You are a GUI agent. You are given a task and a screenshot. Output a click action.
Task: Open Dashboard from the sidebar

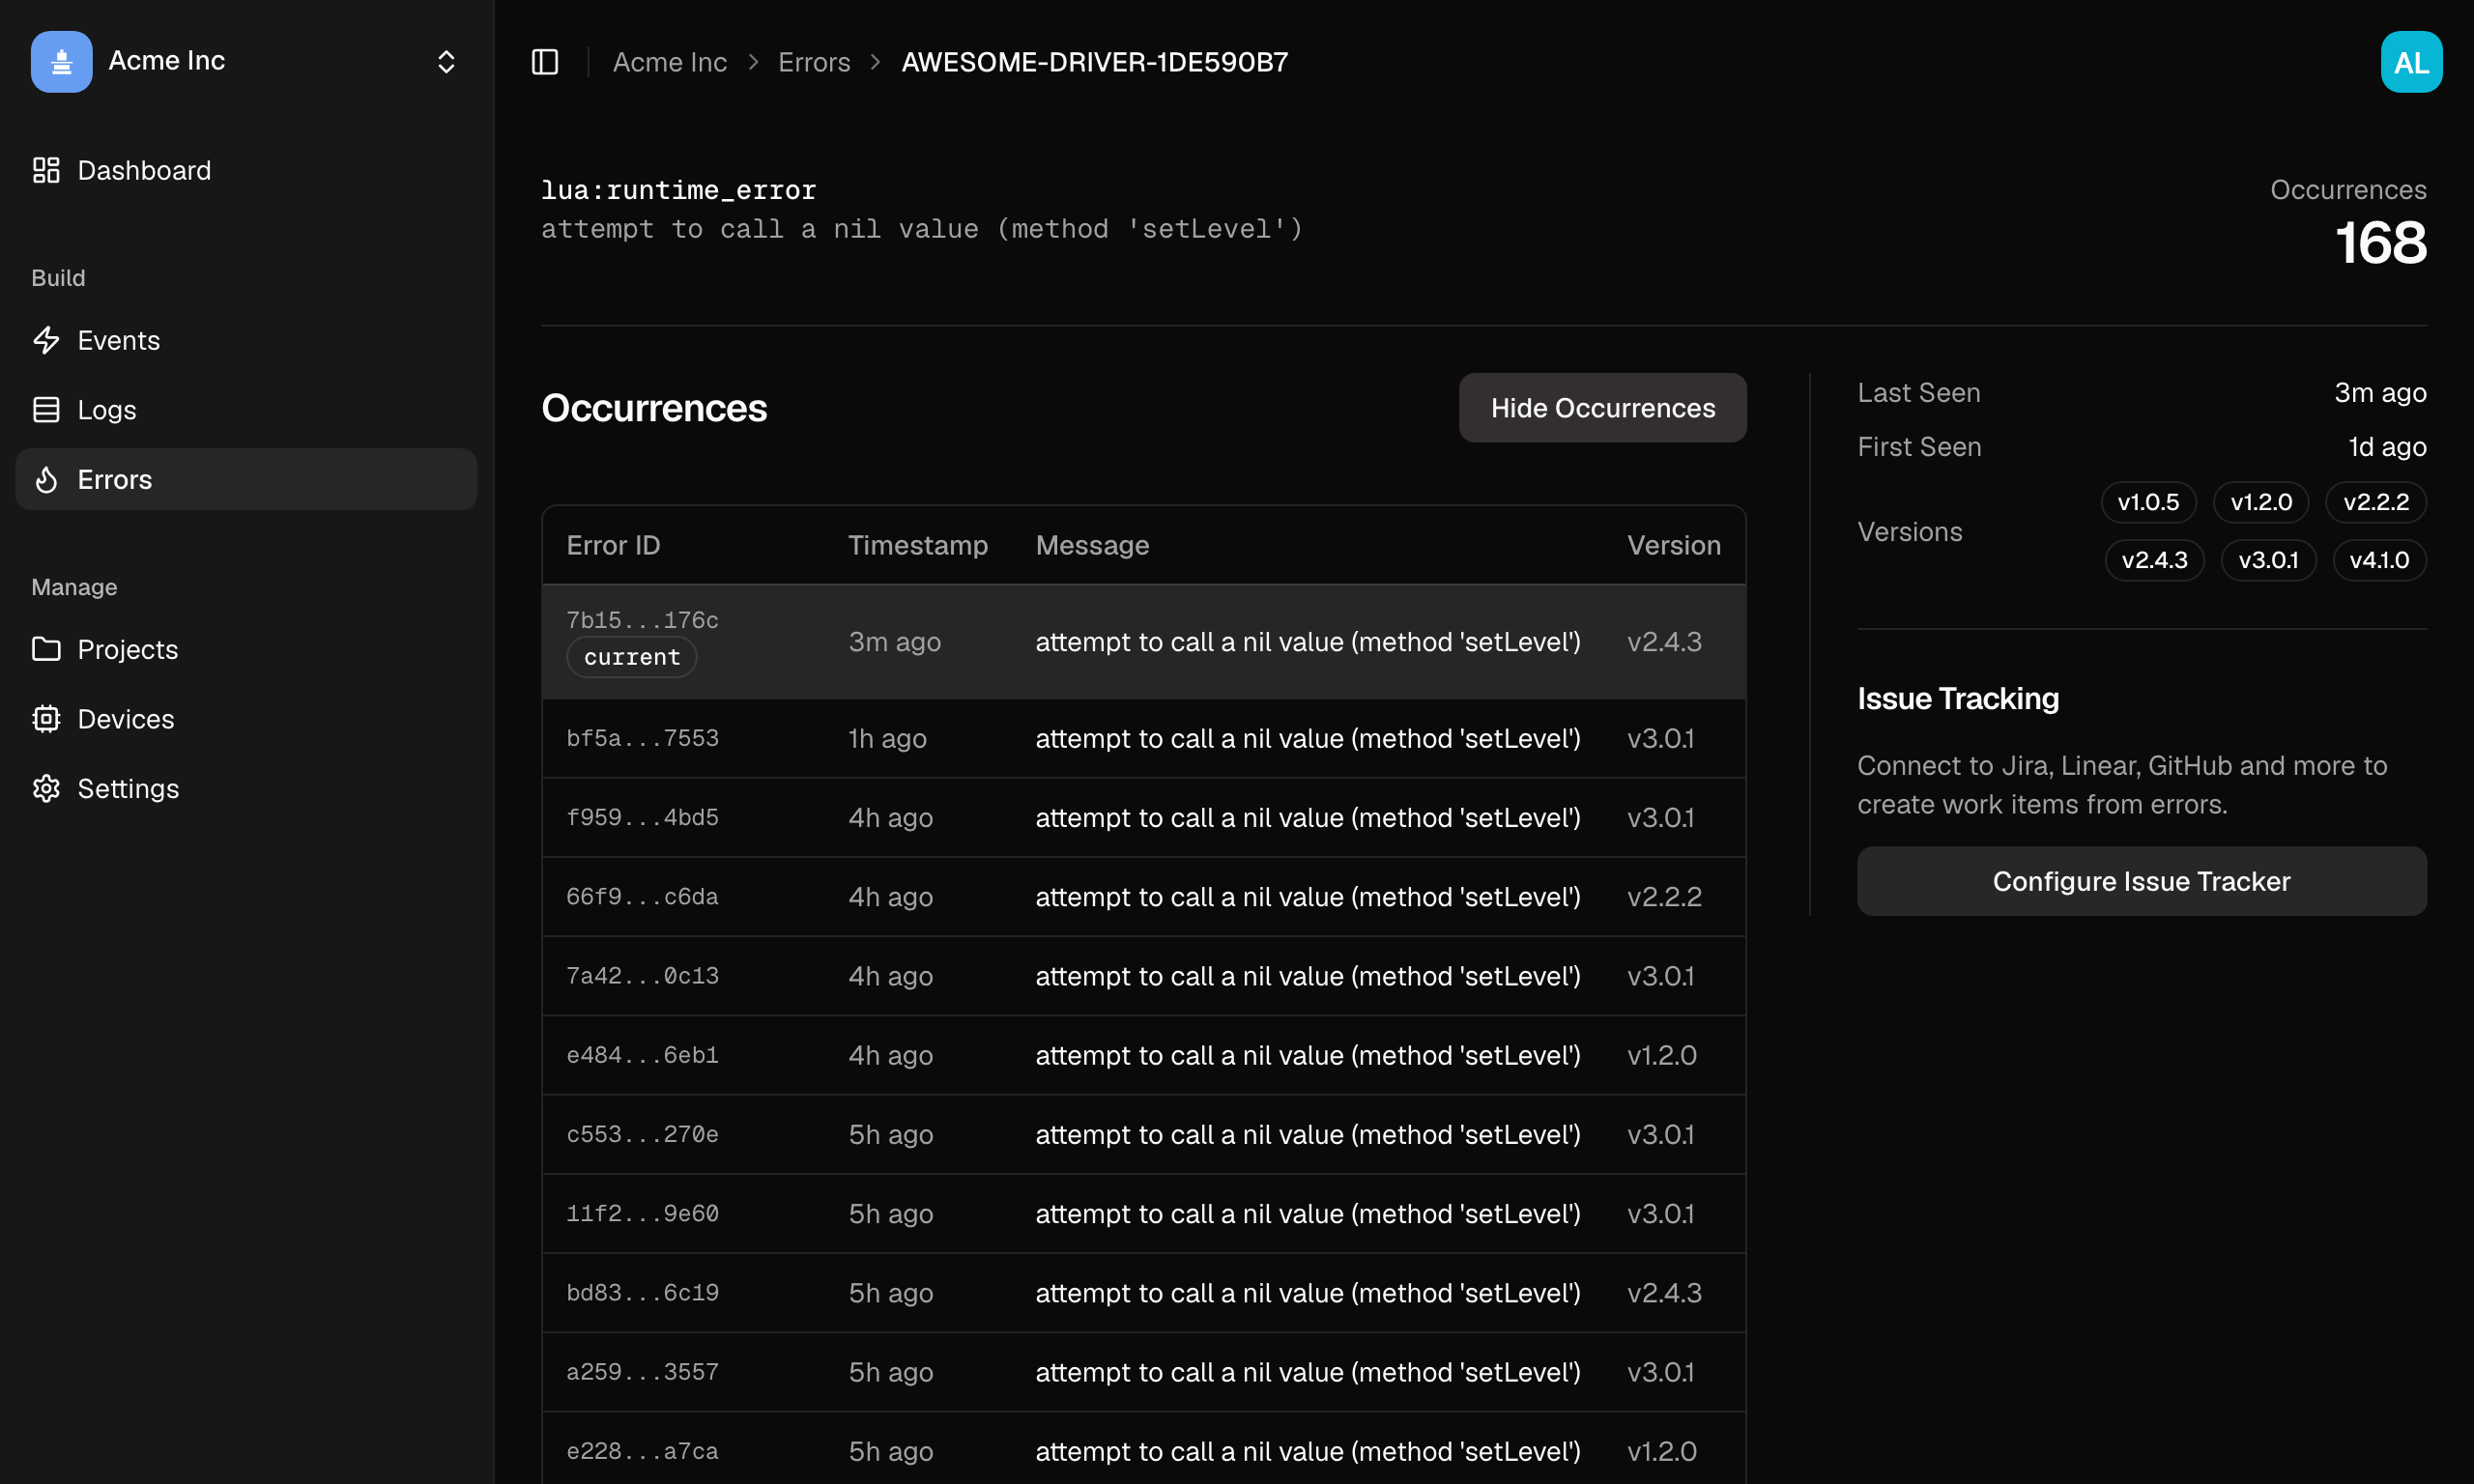pos(246,171)
